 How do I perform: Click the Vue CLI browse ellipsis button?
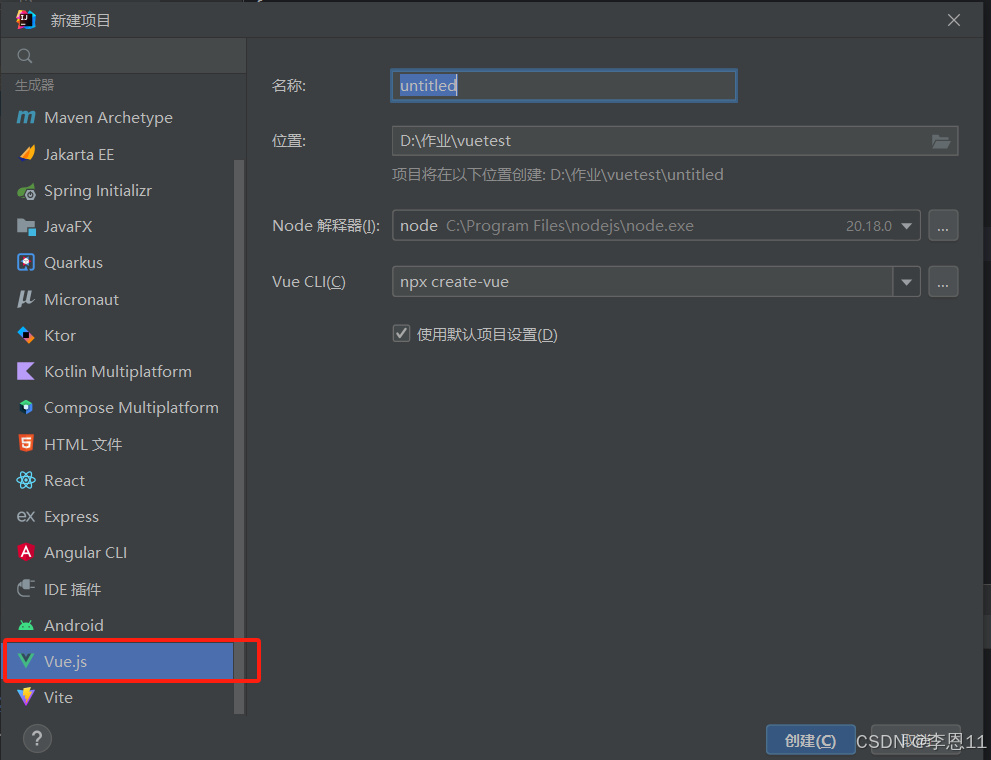tap(943, 282)
